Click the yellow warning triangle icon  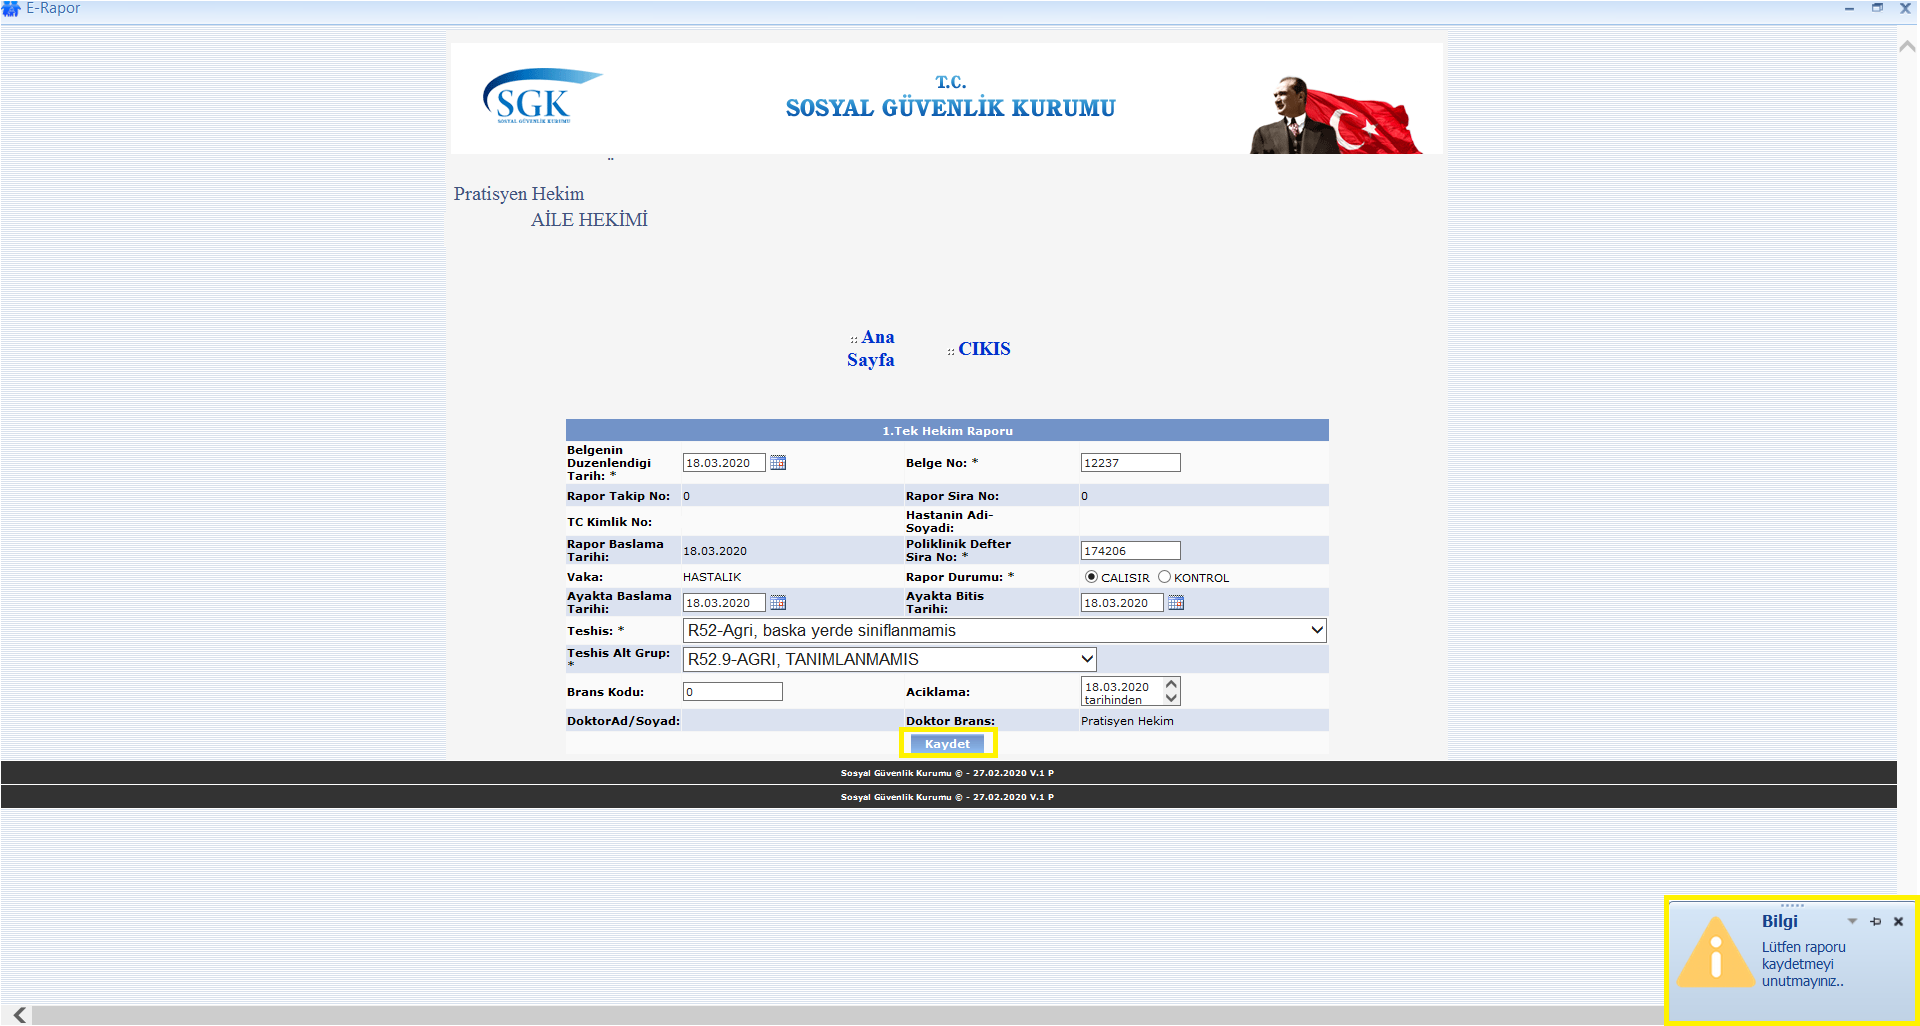click(1716, 954)
